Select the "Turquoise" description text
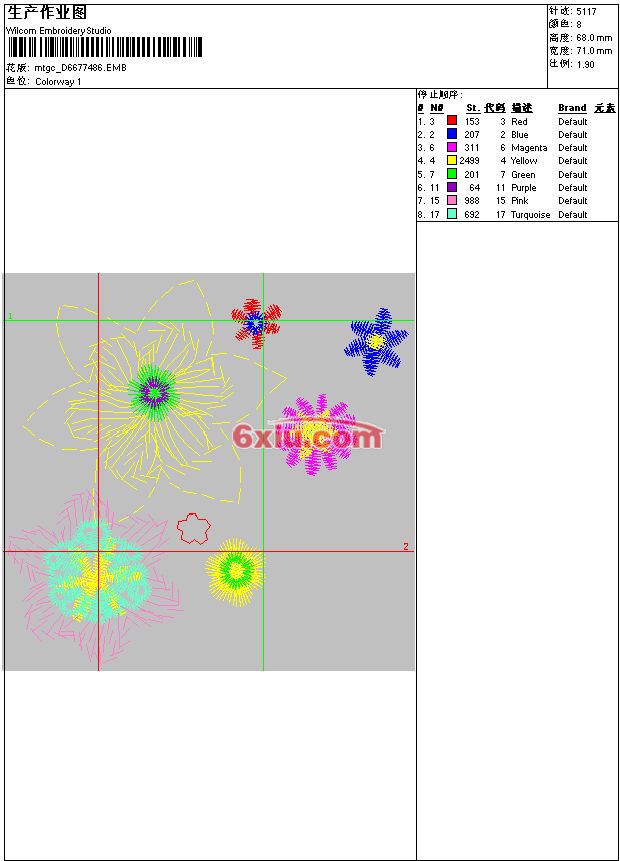Screen dimensions: 620x861 530,215
